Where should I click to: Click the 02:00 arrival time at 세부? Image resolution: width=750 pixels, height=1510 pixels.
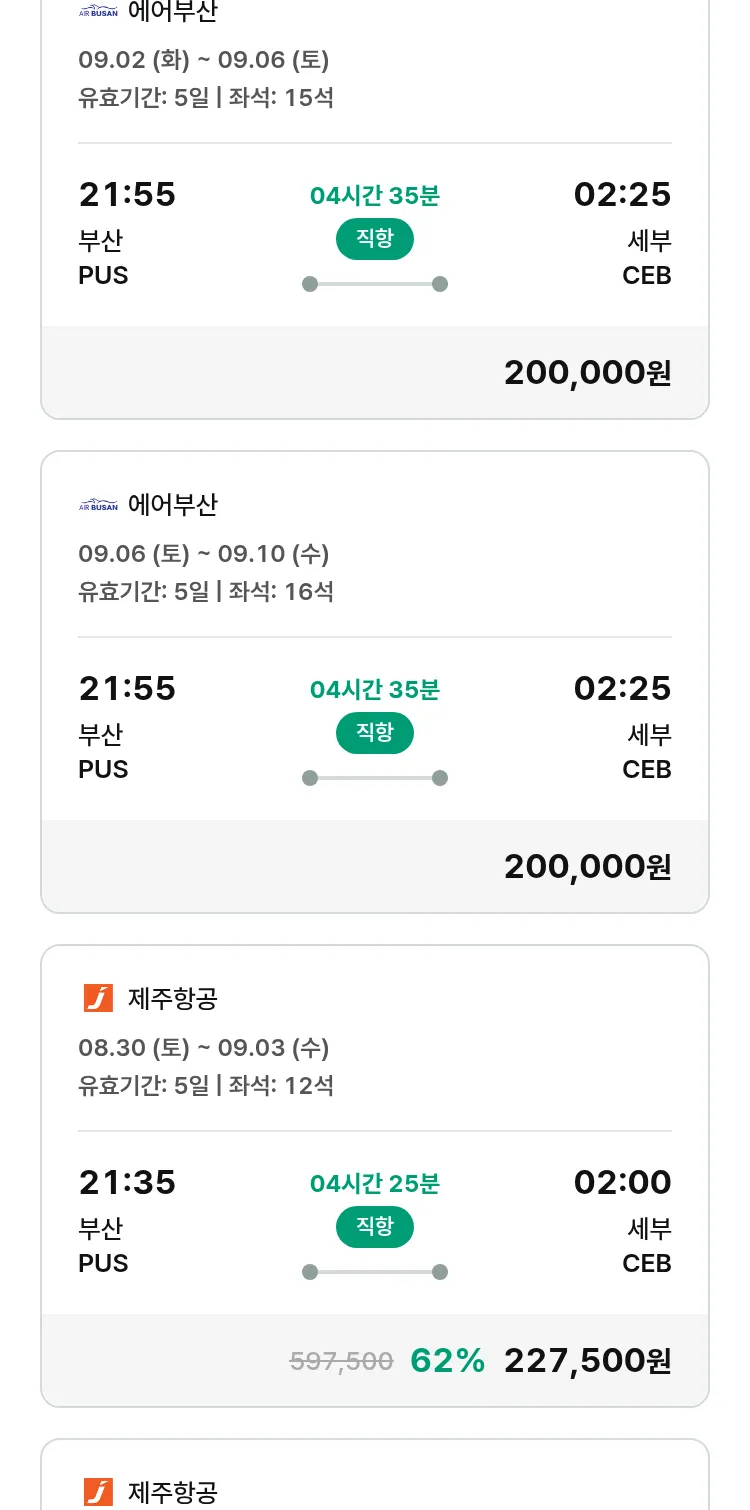click(x=622, y=1182)
